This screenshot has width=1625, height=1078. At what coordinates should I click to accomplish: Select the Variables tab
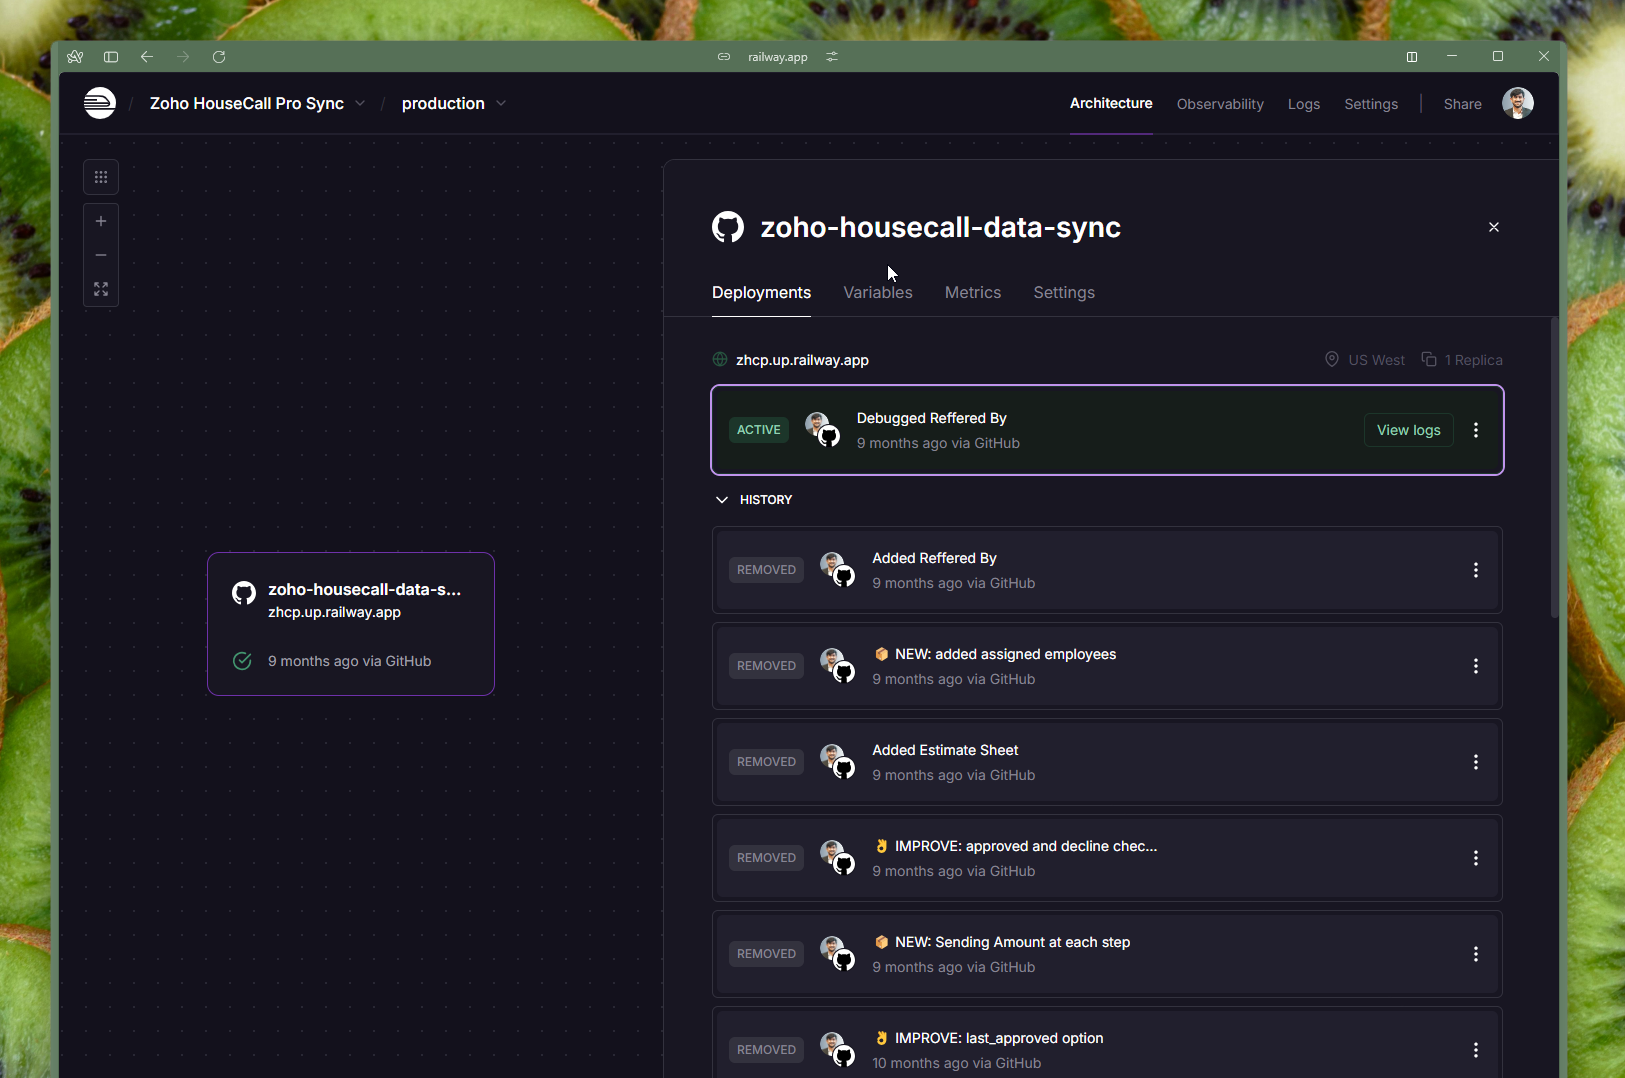tap(878, 293)
